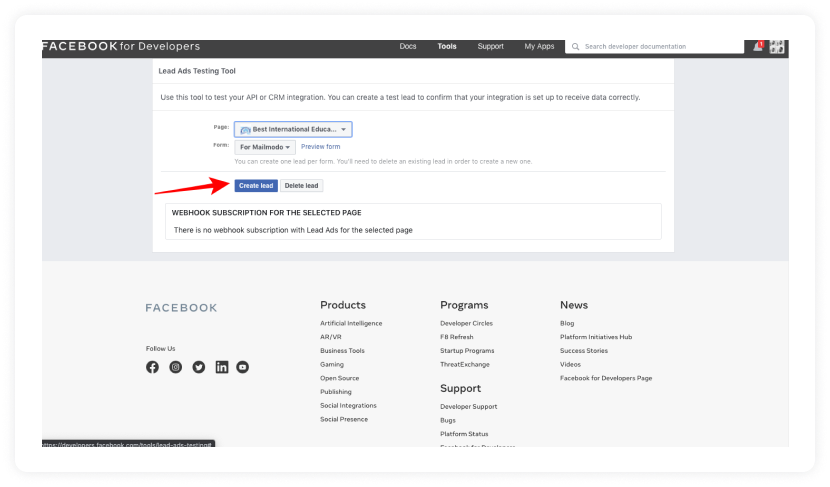This screenshot has height=487, width=830.
Task: Open the Publishing link
Action: coord(336,392)
